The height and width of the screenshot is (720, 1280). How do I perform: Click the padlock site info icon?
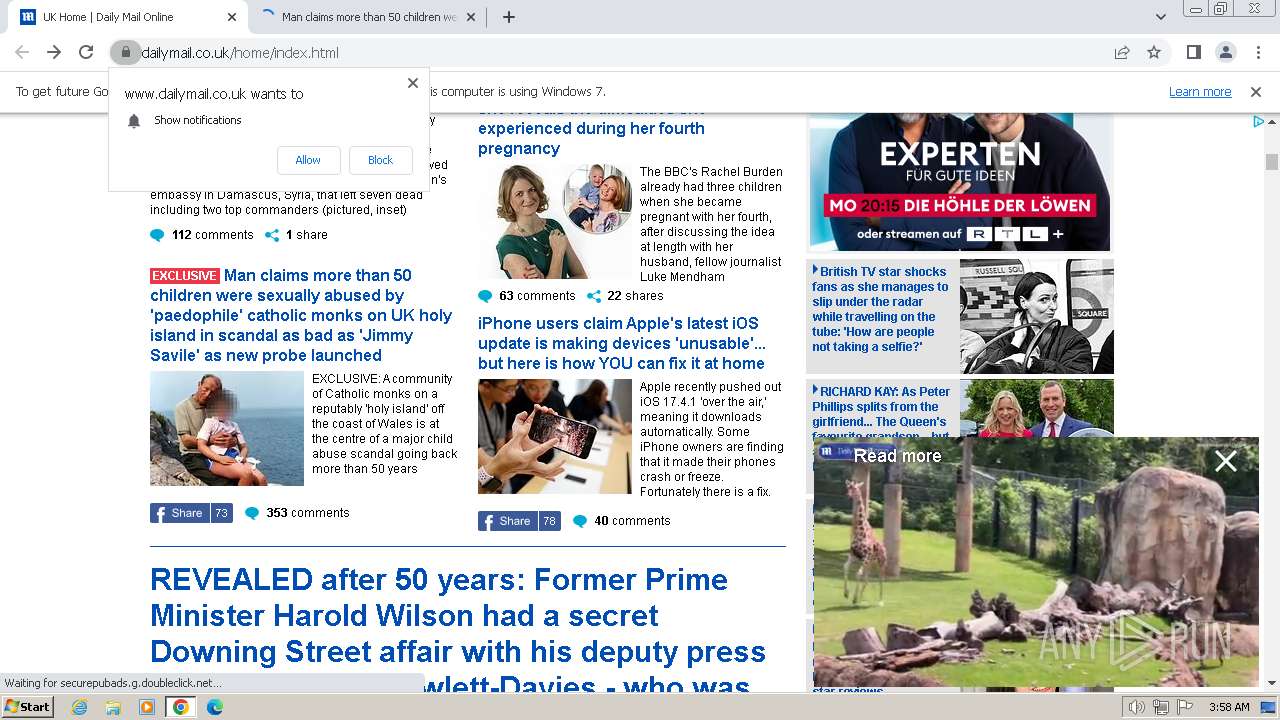(125, 52)
